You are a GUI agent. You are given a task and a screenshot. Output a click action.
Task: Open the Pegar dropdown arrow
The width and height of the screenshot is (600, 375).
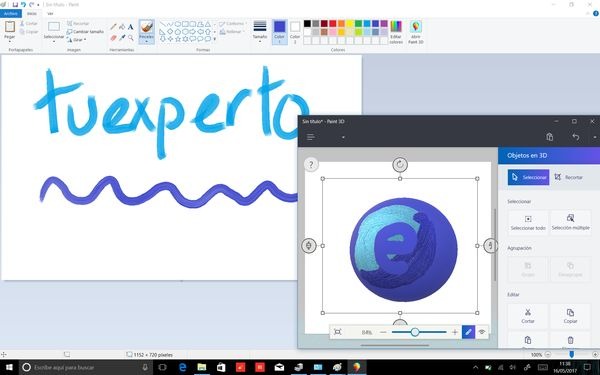pyautogui.click(x=10, y=41)
